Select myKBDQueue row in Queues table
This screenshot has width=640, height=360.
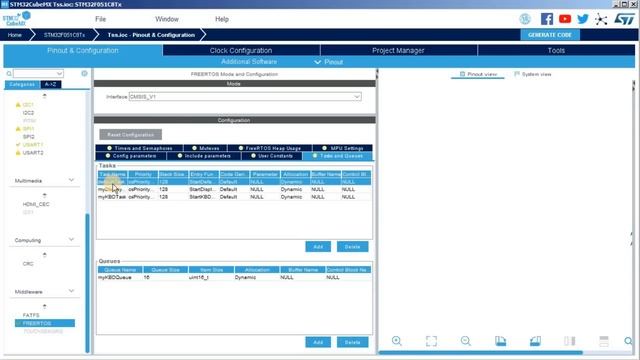tap(234, 277)
